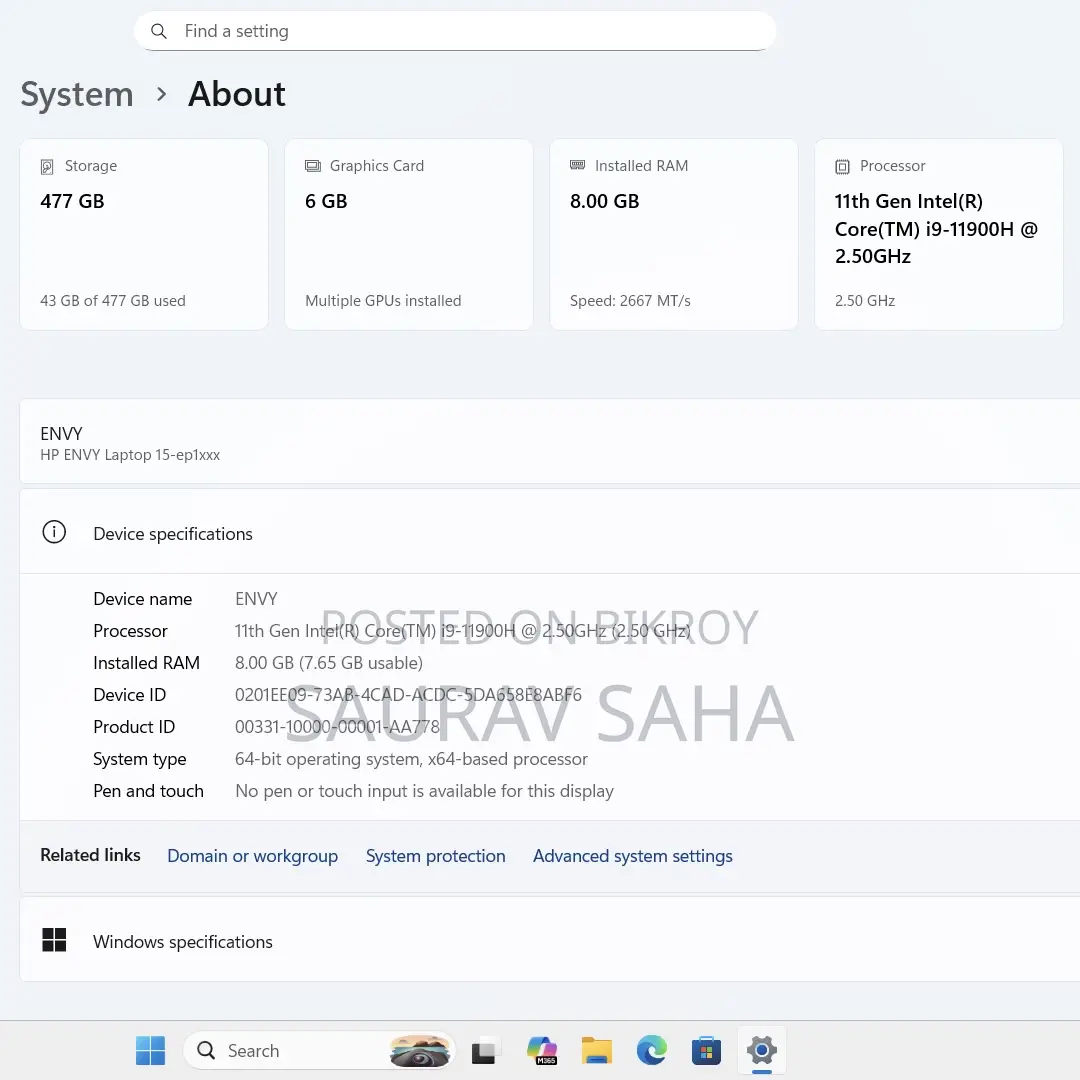Launch Microsoft 365 Copilot from taskbar
This screenshot has height=1080, width=1080.
542,1050
